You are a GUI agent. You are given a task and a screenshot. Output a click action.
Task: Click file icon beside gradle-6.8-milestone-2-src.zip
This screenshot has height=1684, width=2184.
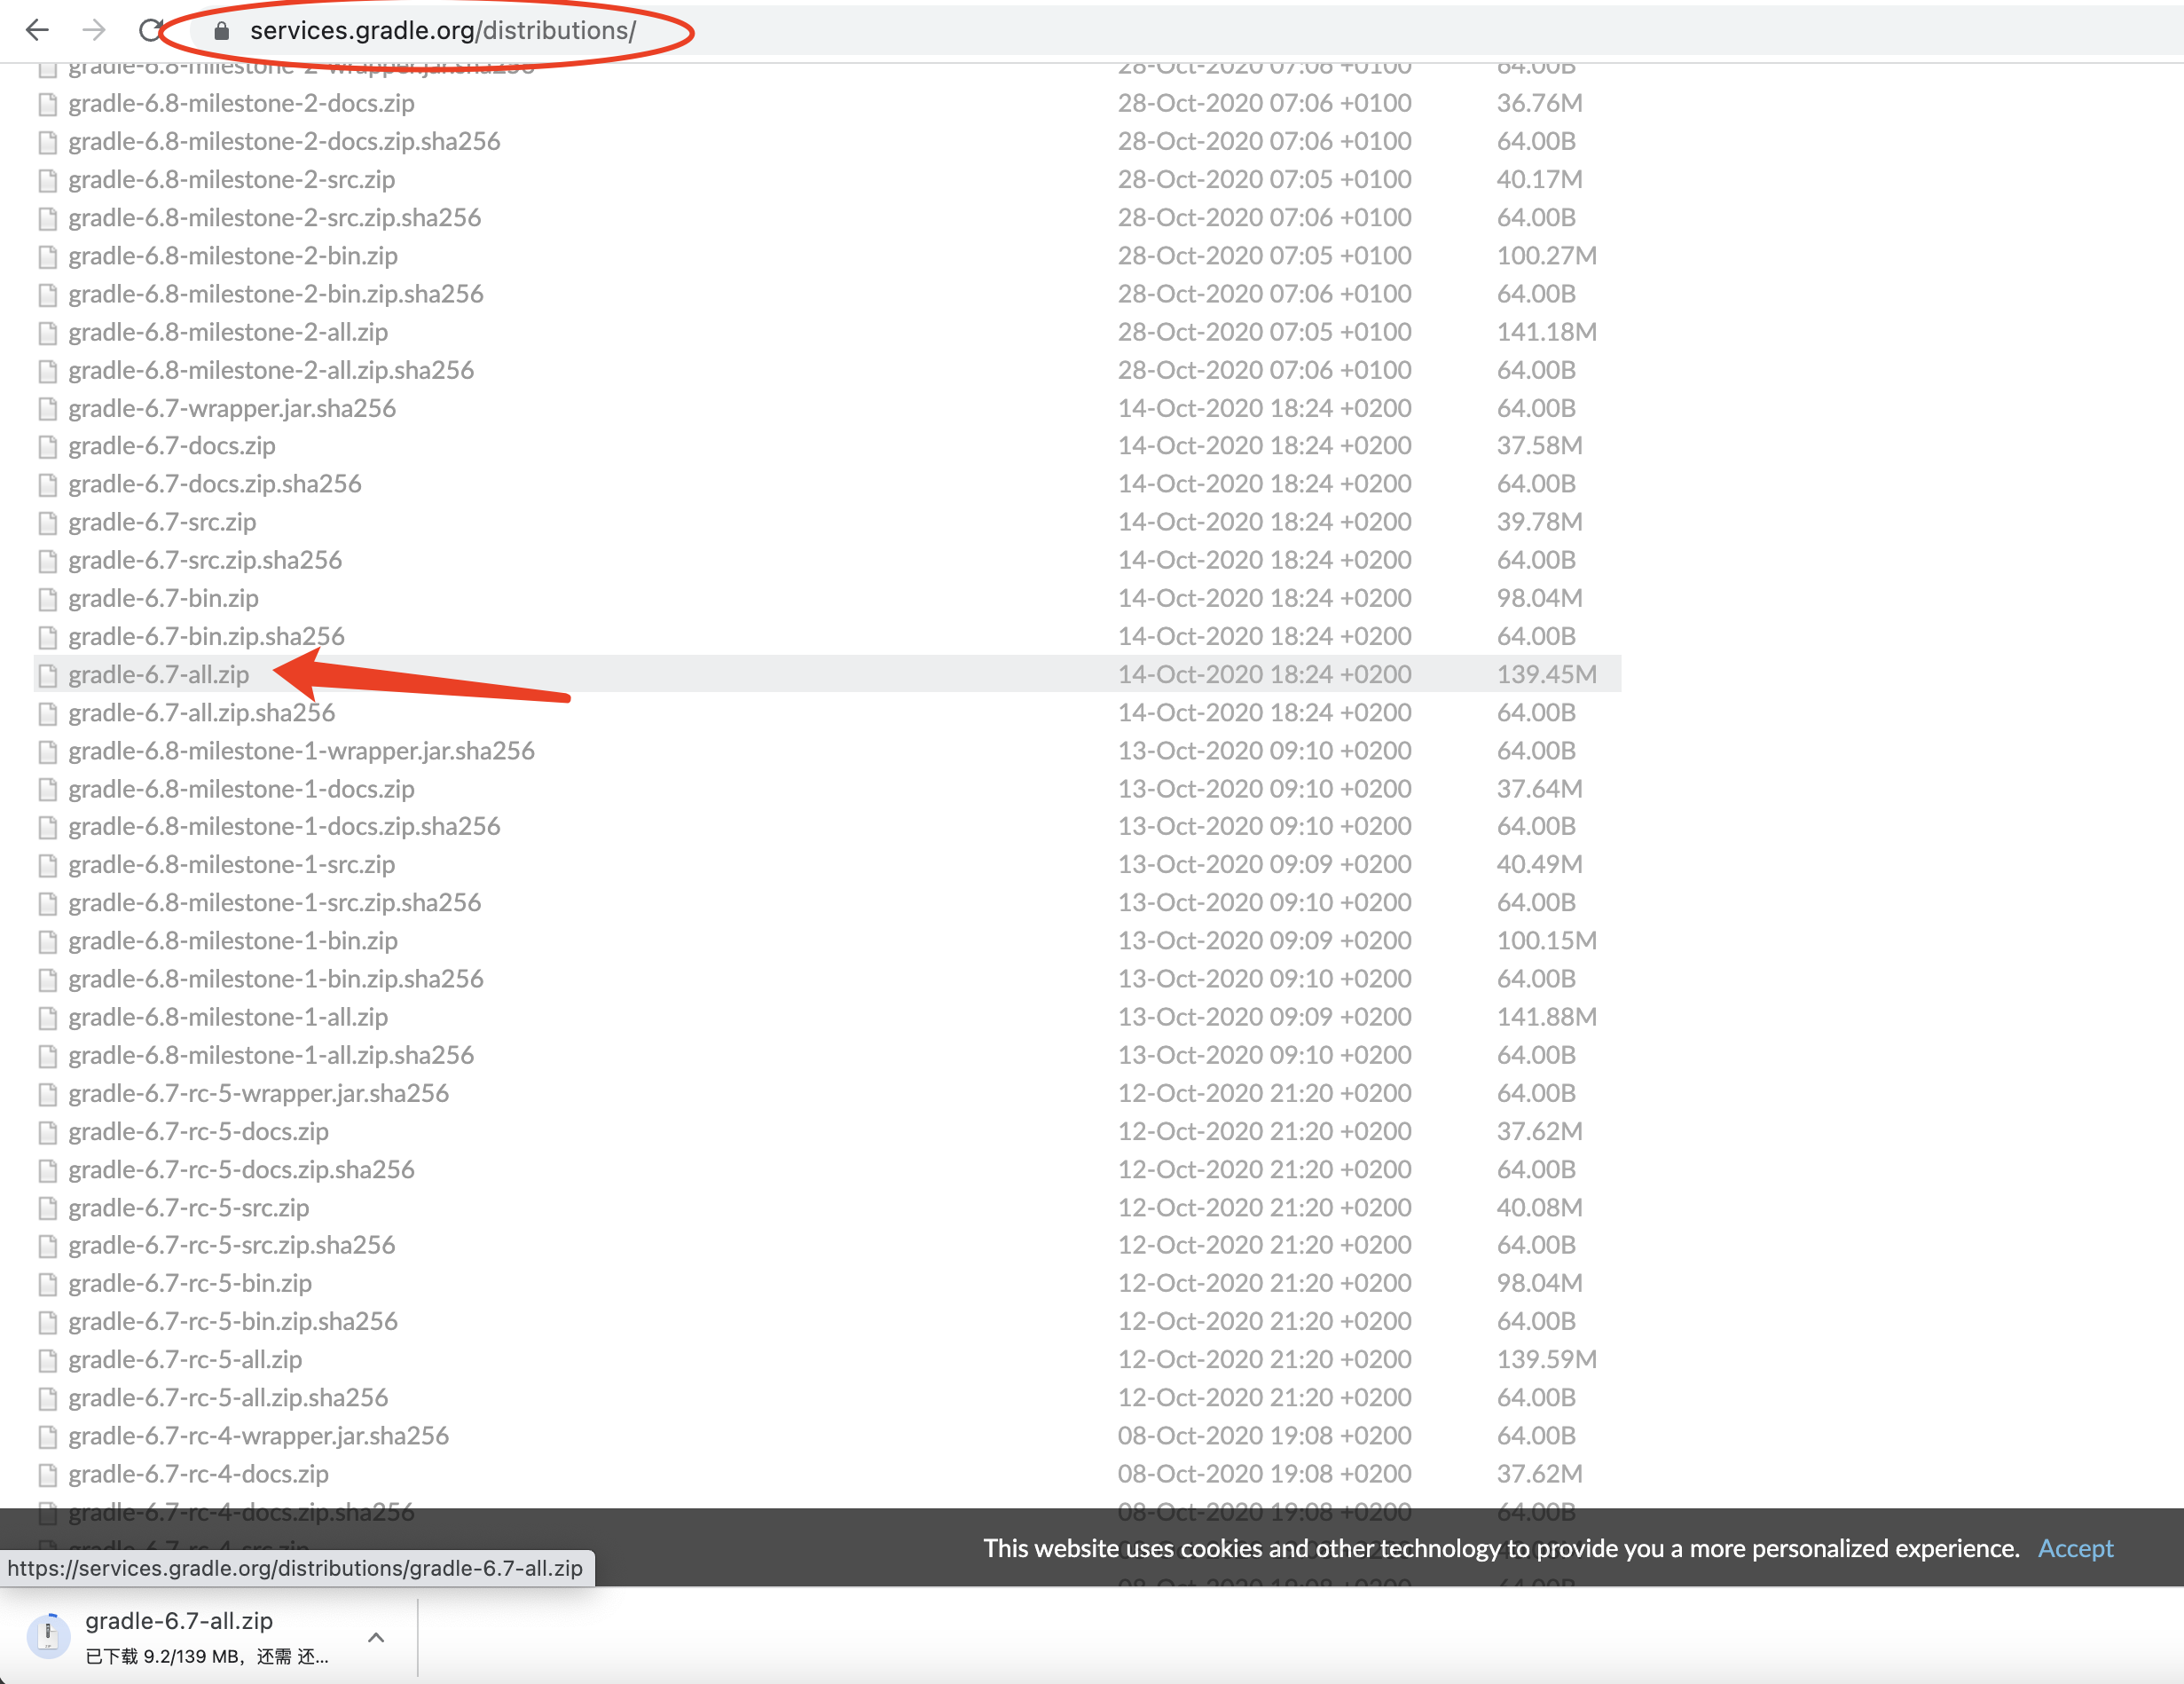point(47,181)
